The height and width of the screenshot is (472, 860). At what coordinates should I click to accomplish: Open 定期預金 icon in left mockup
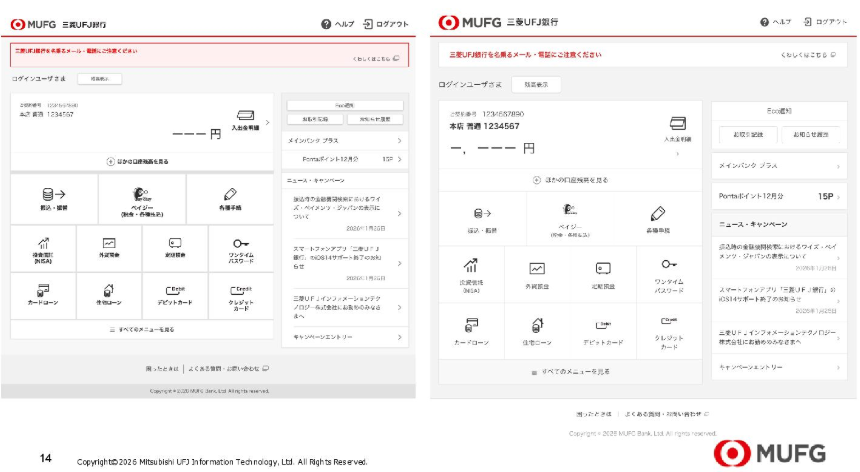(x=175, y=243)
